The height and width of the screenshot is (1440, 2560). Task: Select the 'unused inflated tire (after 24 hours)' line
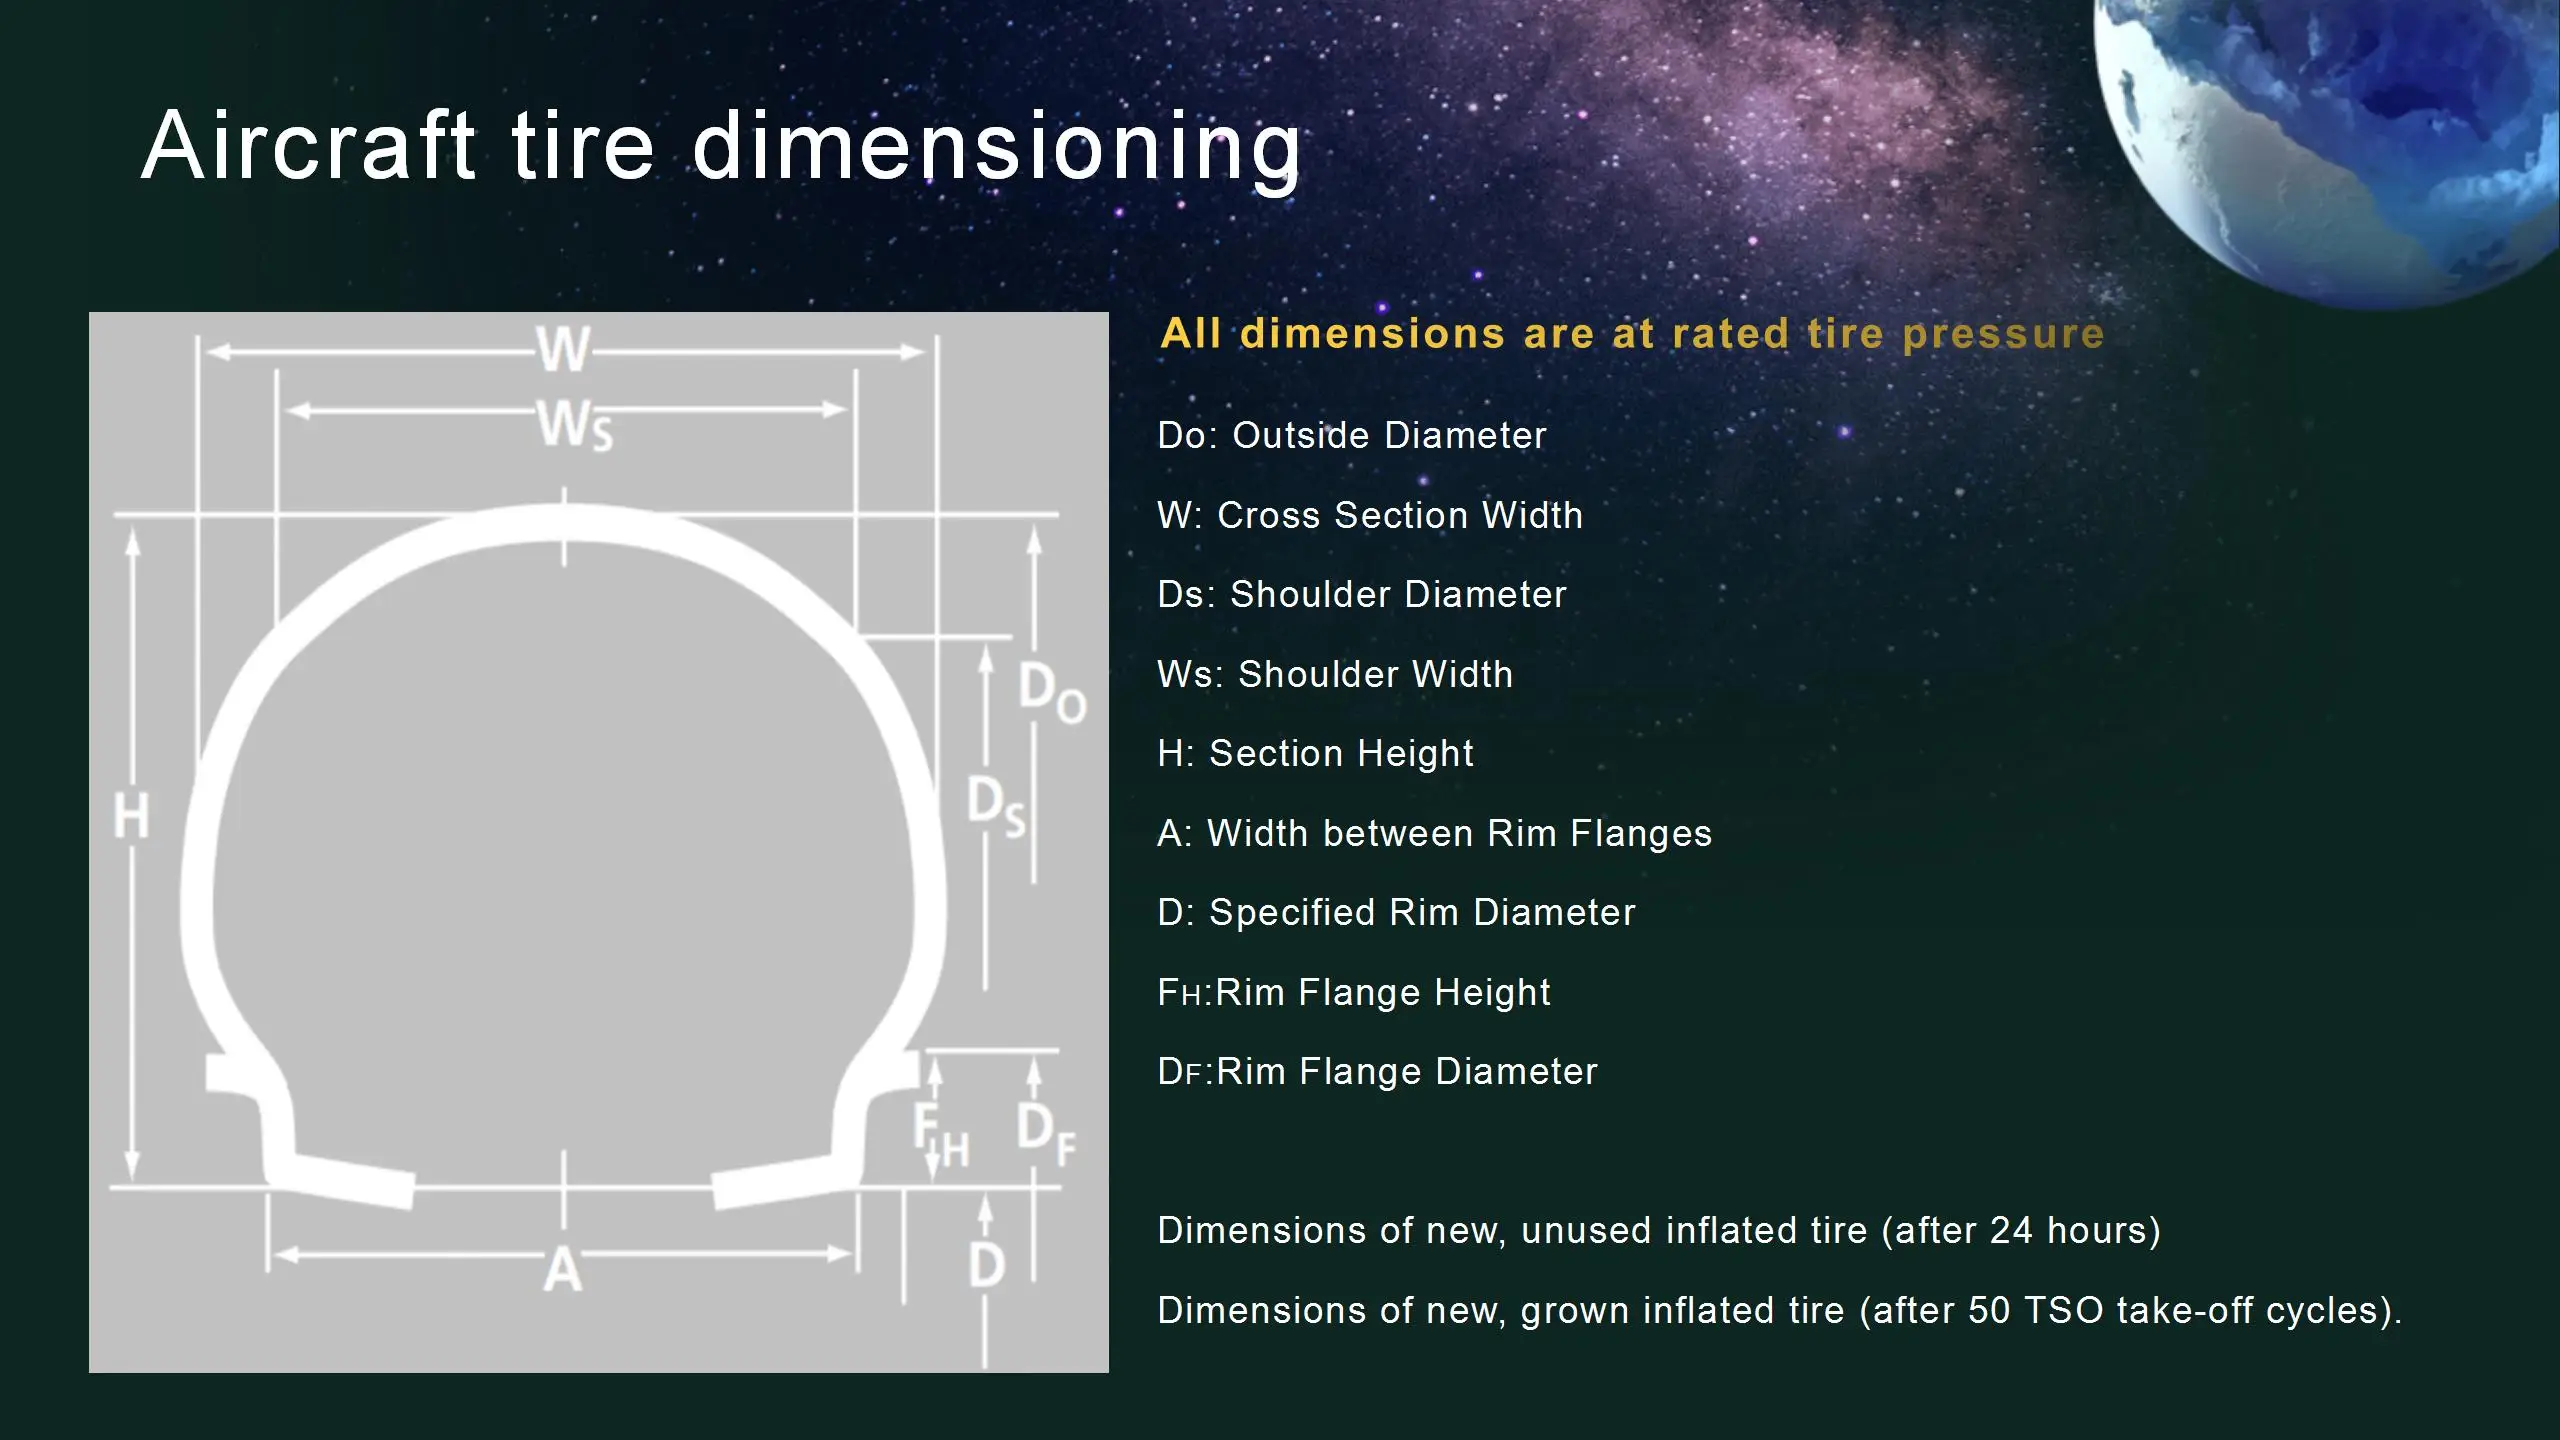(x=1659, y=1231)
